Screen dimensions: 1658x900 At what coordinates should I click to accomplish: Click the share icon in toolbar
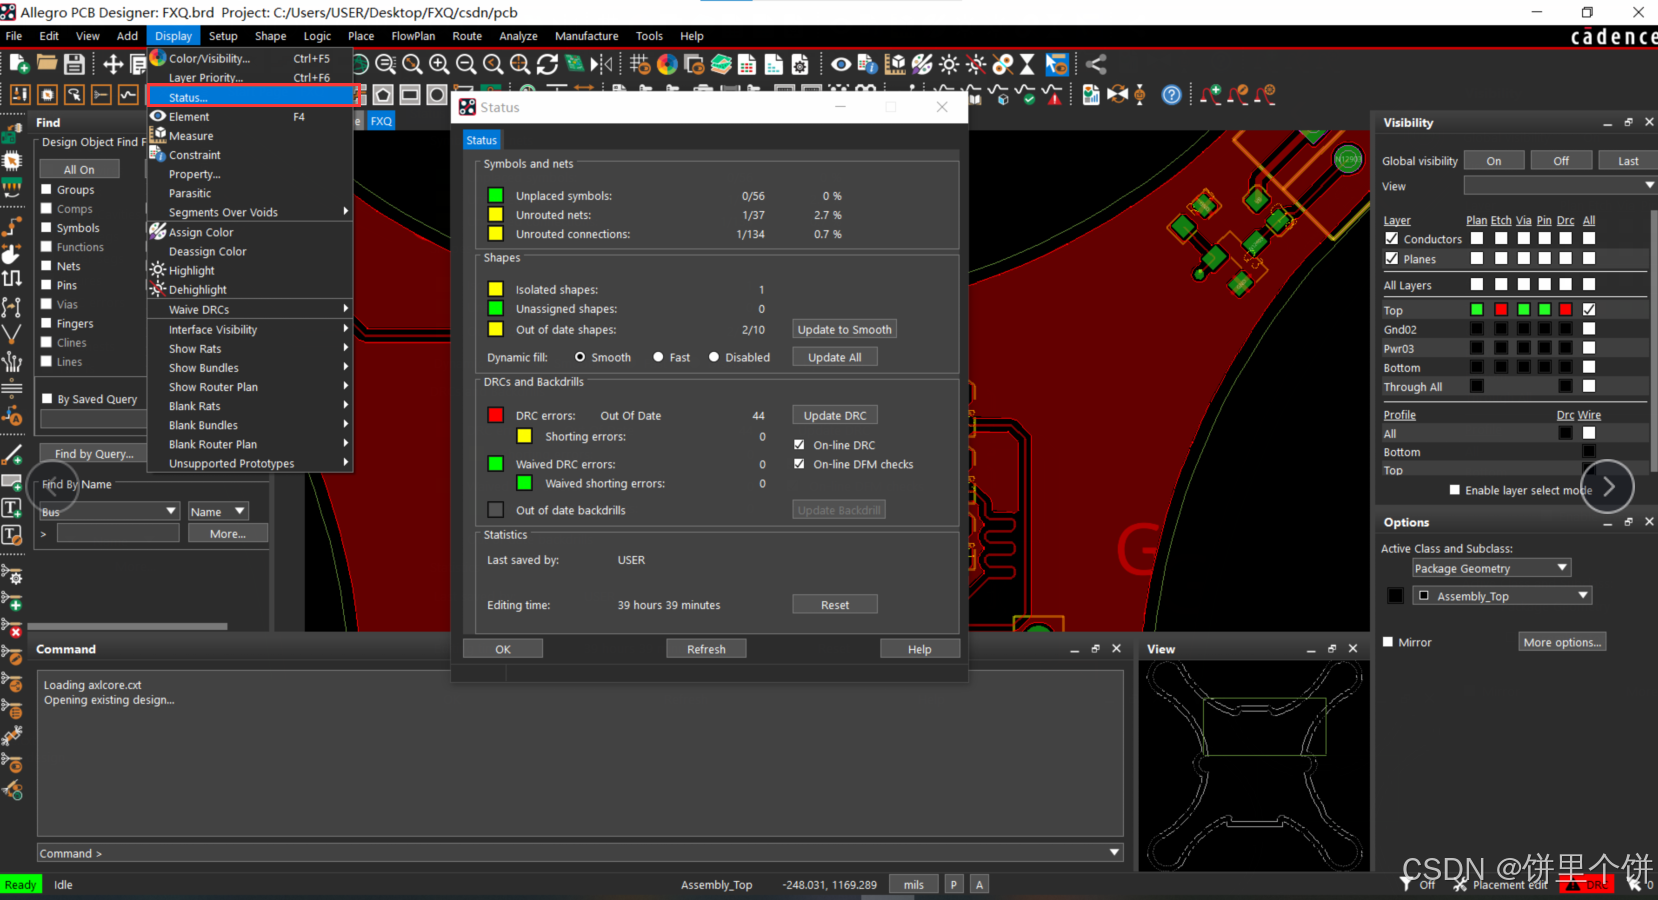1097,64
